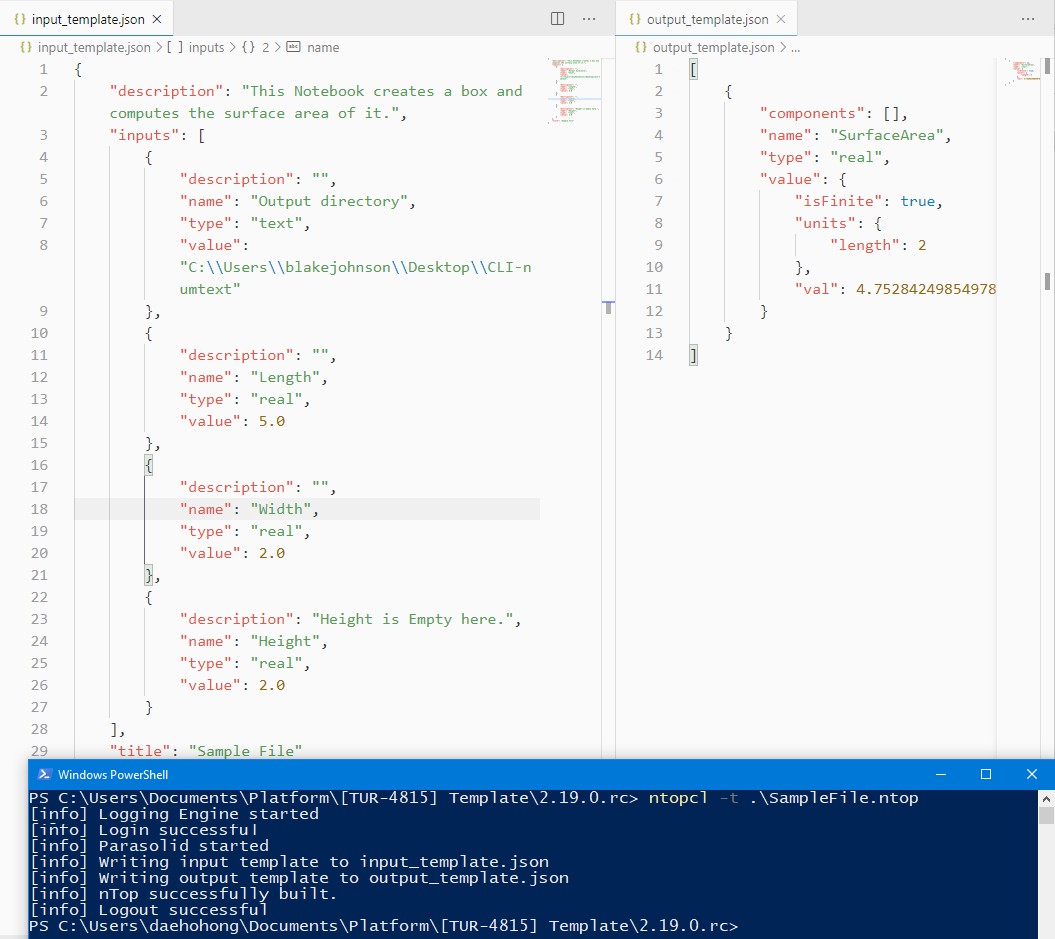The height and width of the screenshot is (939, 1055).
Task: Click the "inputs" key on line 3
Action: coord(145,135)
